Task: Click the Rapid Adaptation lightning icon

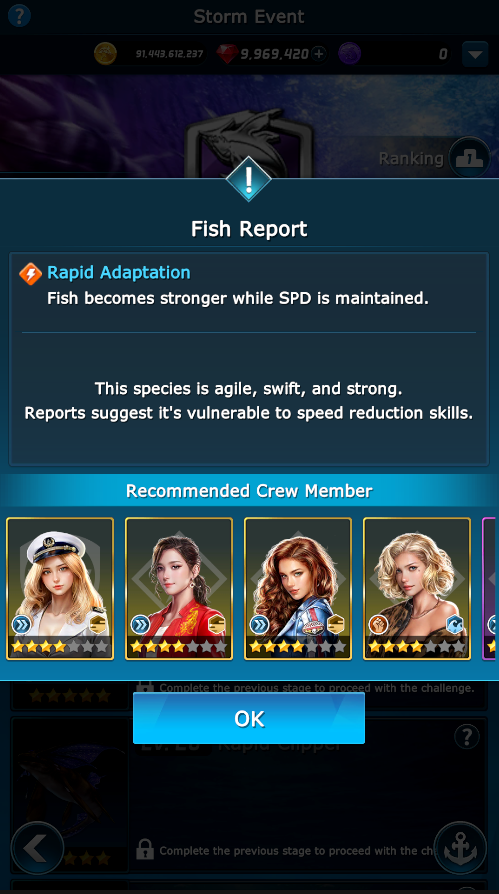Action: click(x=30, y=274)
